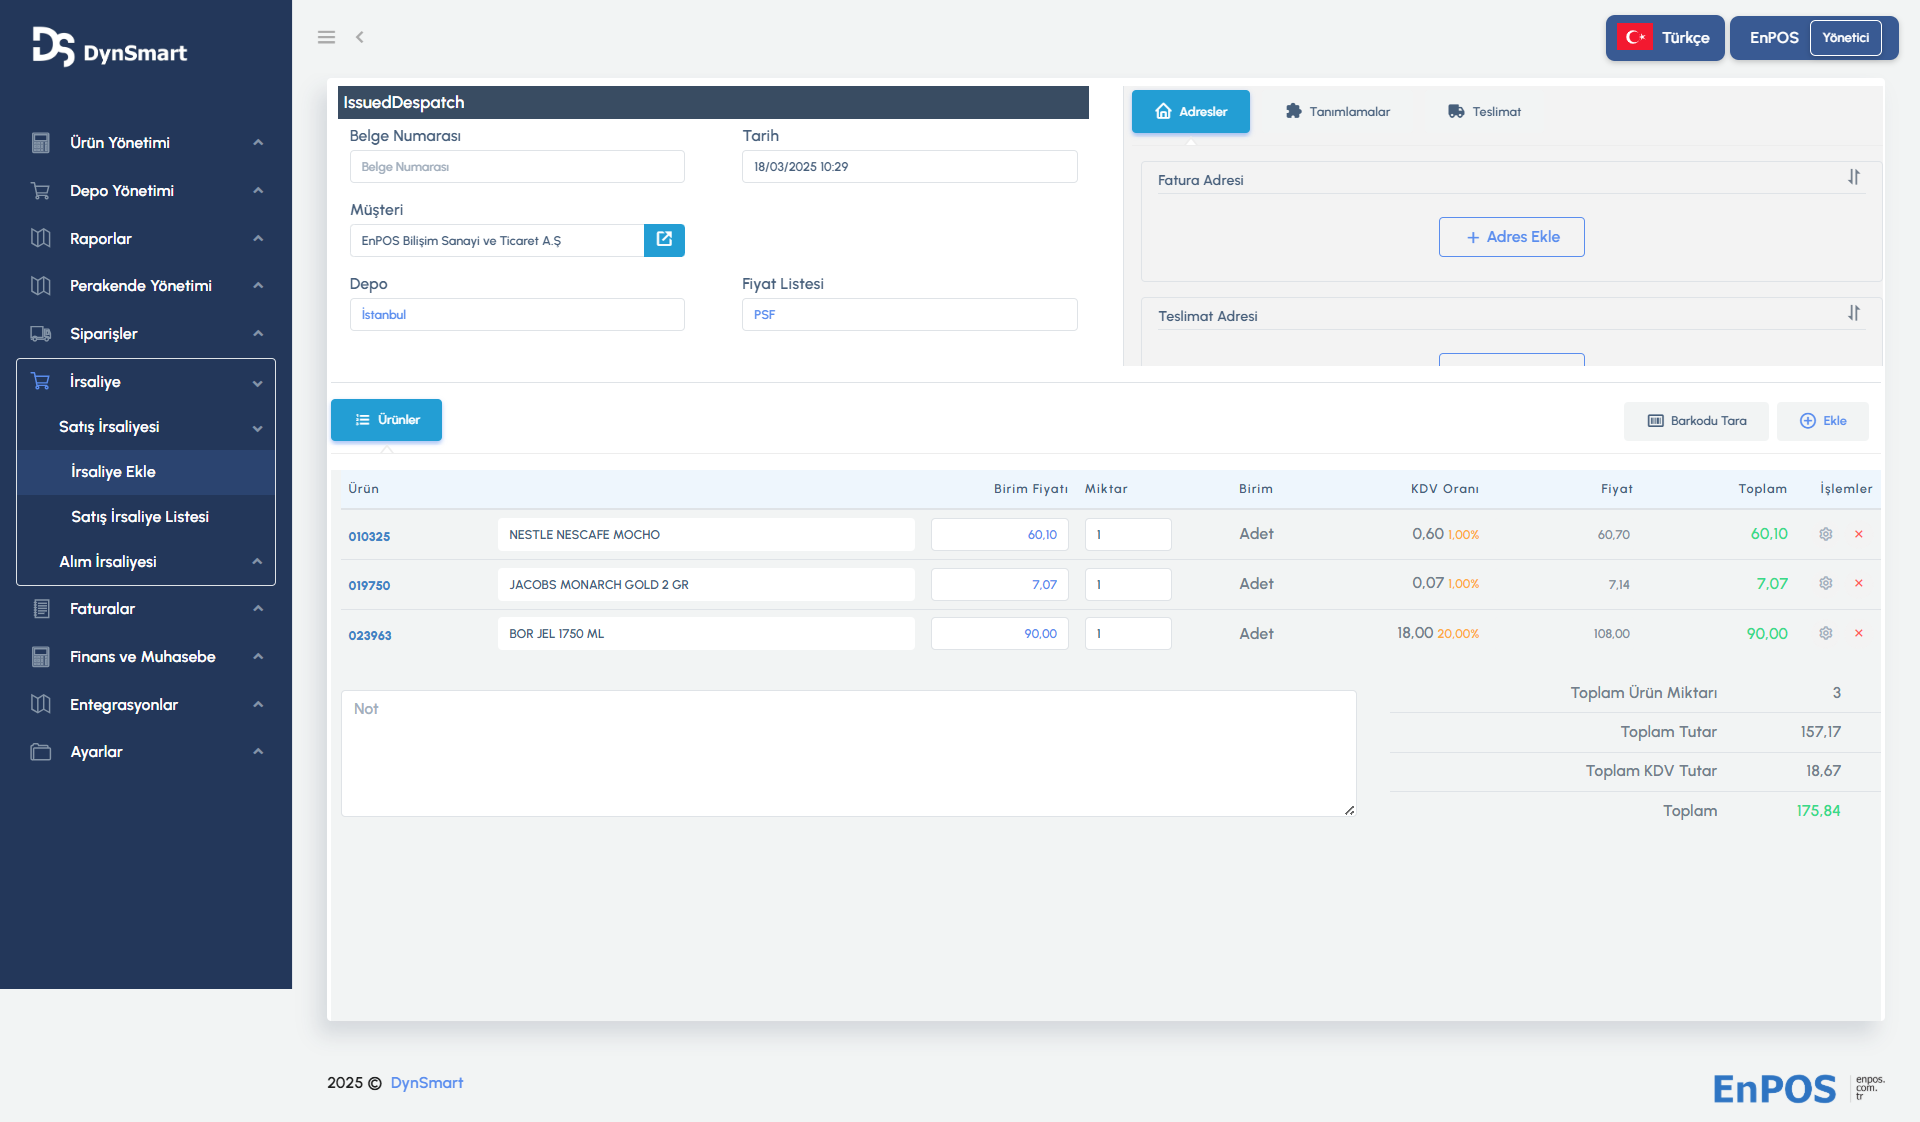Image resolution: width=1920 pixels, height=1122 pixels.
Task: Click the Belge Numarası input field
Action: [x=517, y=167]
